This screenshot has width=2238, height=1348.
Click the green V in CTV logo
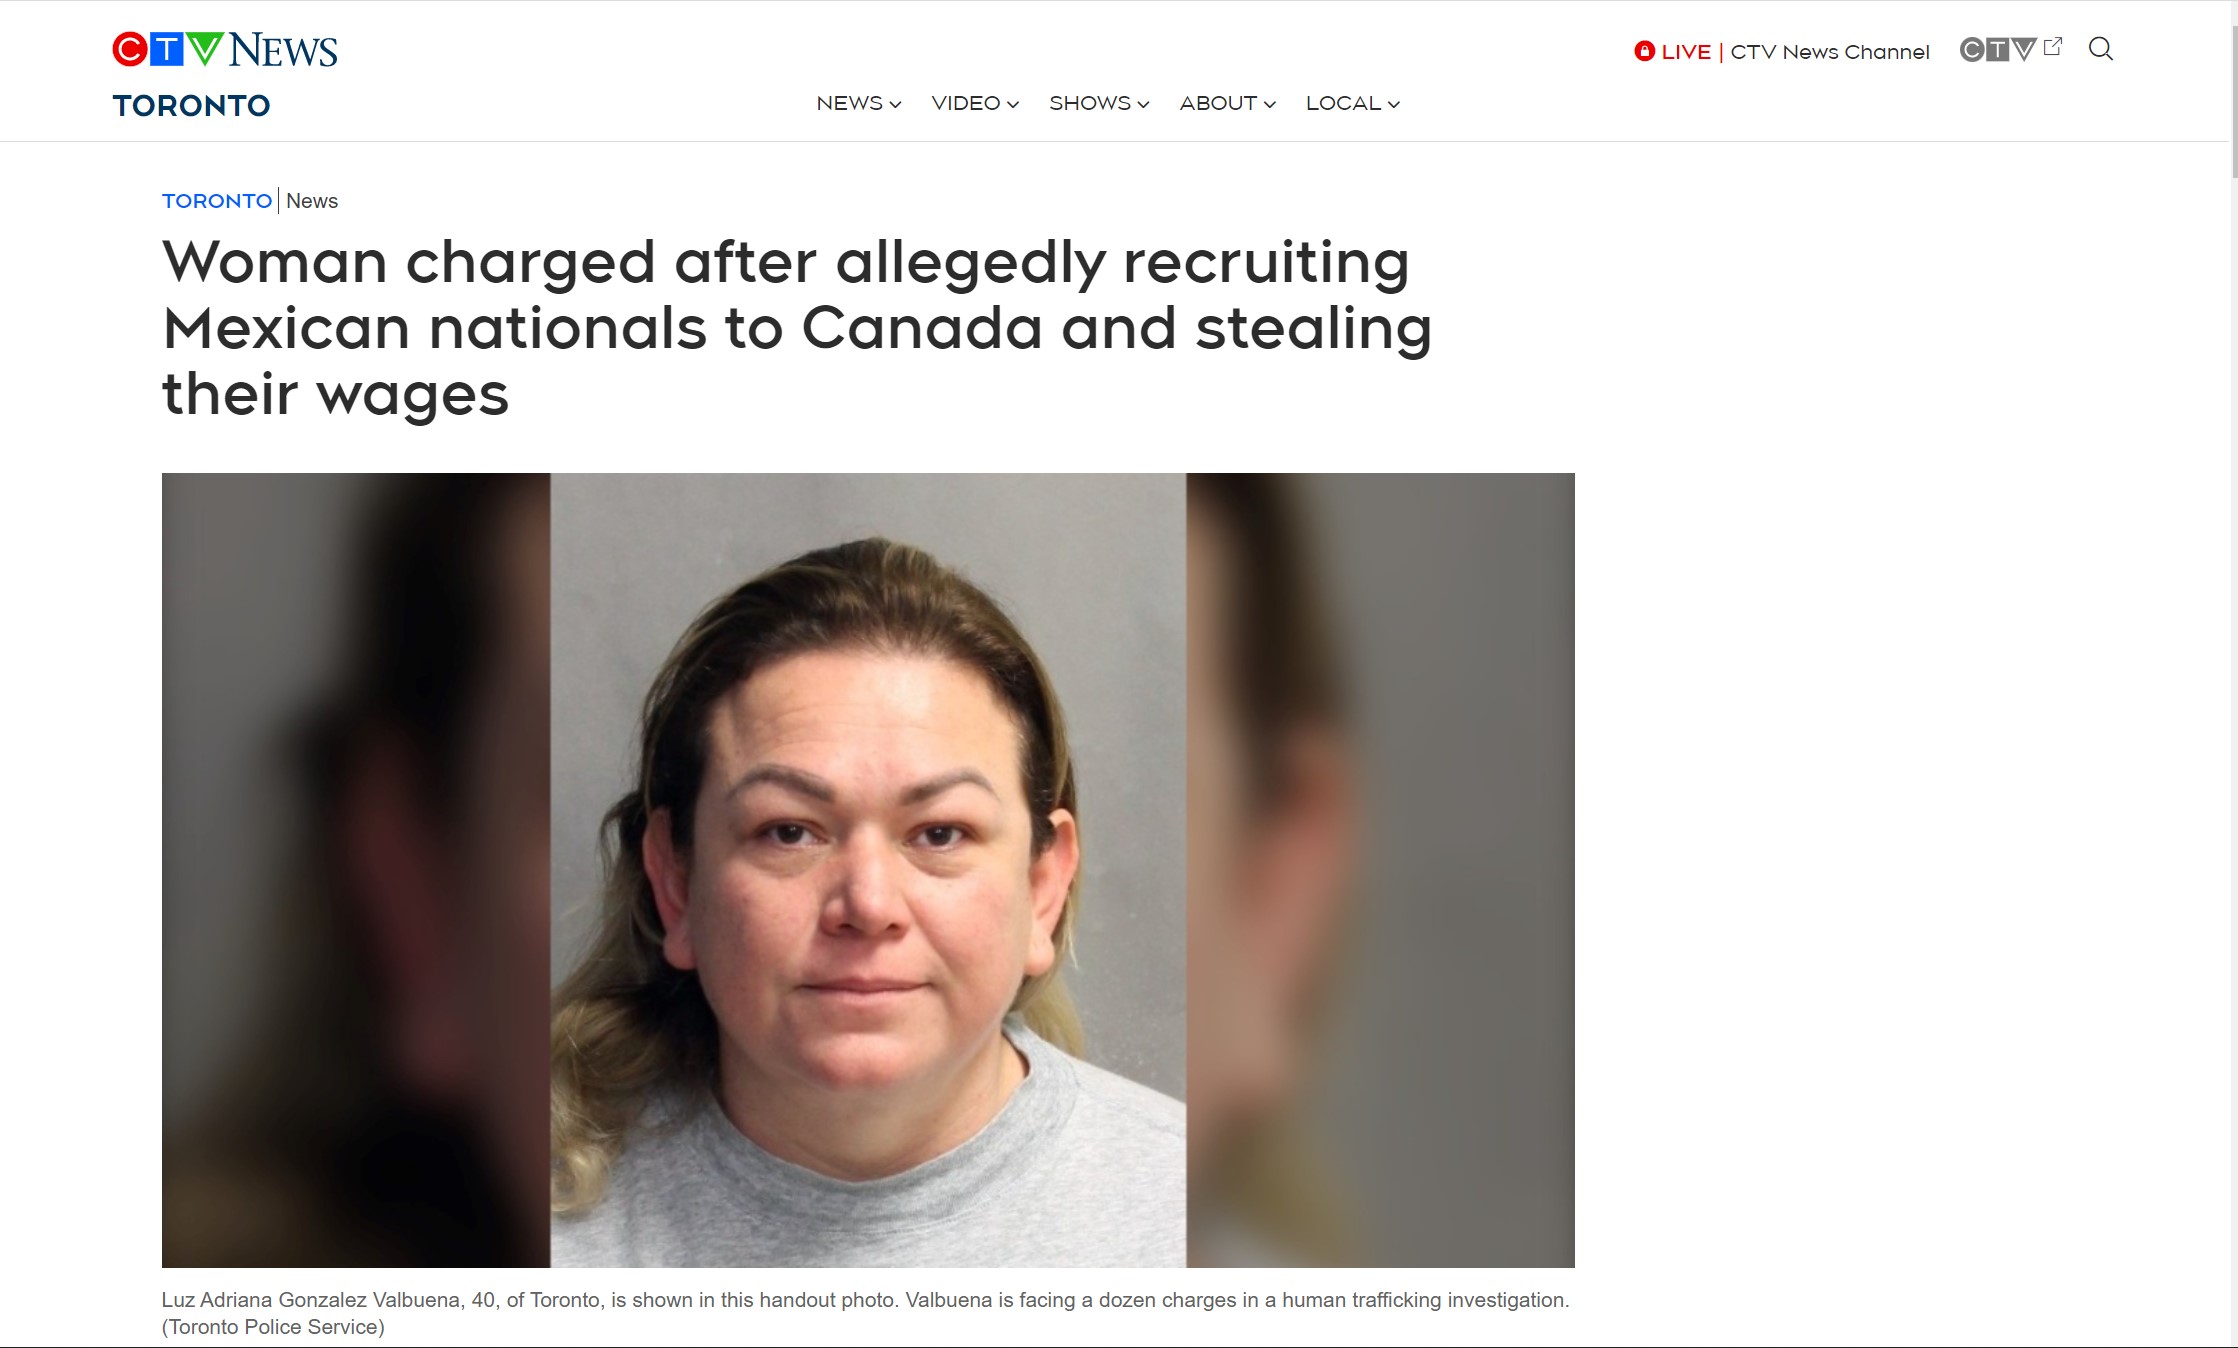(x=204, y=48)
